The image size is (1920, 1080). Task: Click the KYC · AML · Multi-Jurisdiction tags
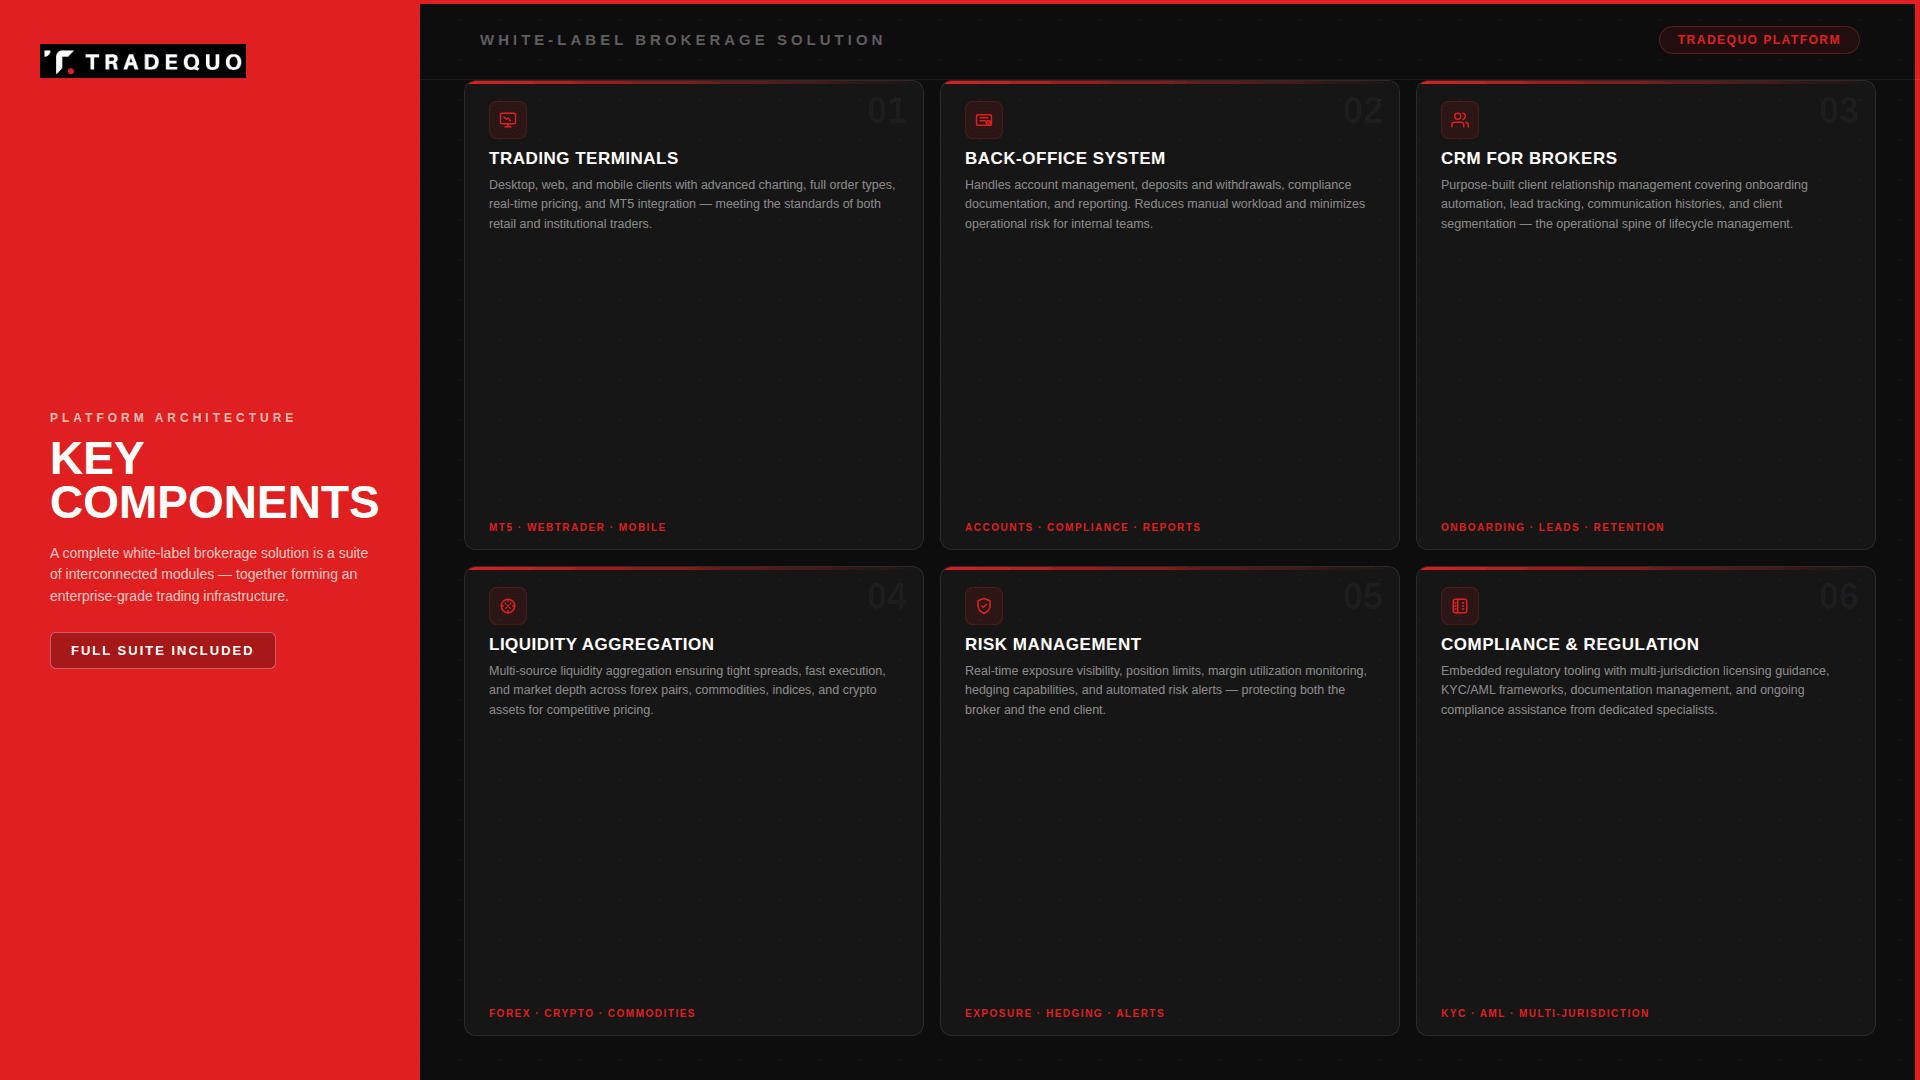(1545, 1013)
